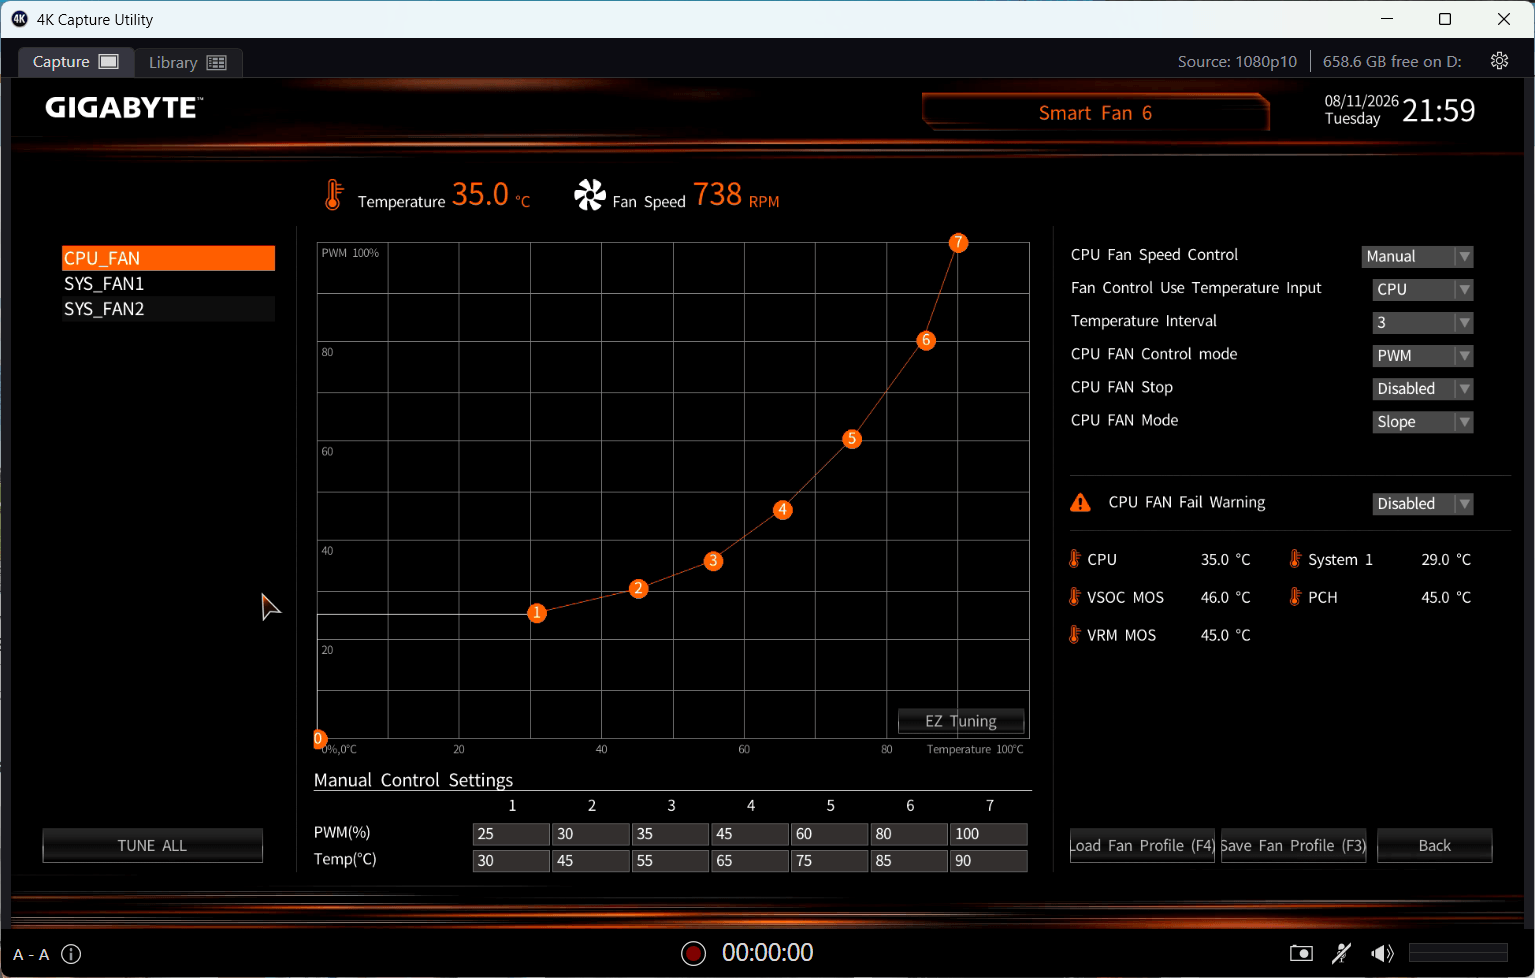Click Load Fan Profile (F4)
This screenshot has width=1535, height=978.
pos(1142,845)
